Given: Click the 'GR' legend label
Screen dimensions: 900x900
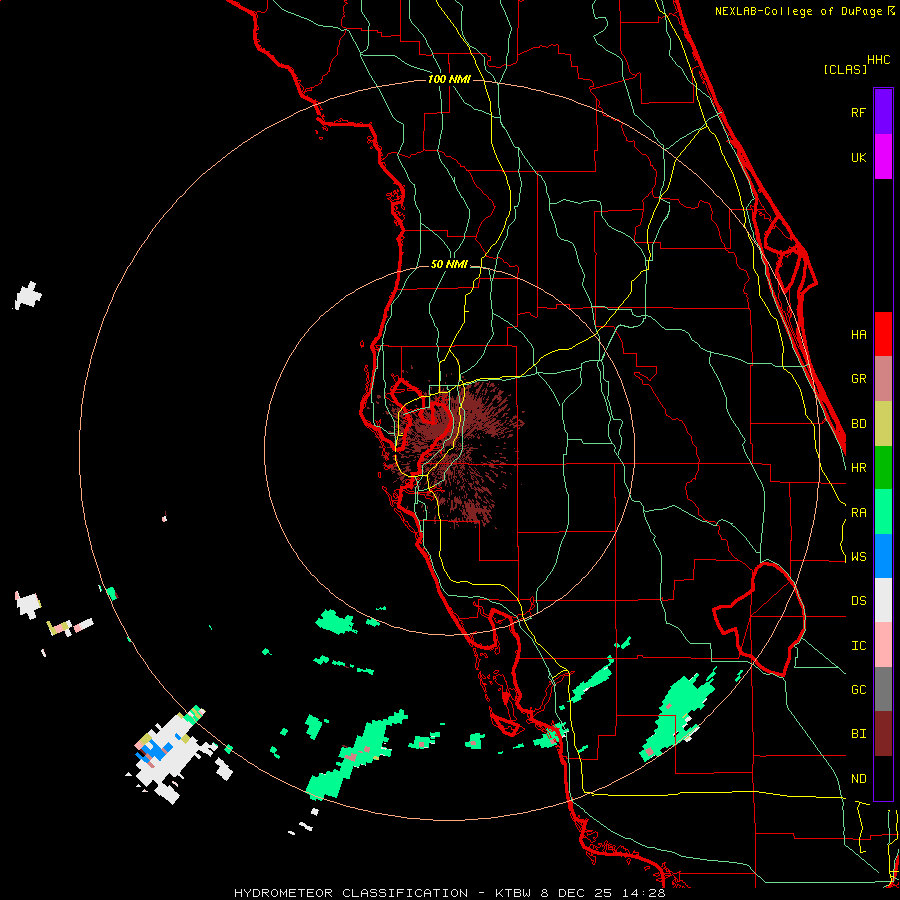Looking at the screenshot, I should tap(858, 379).
